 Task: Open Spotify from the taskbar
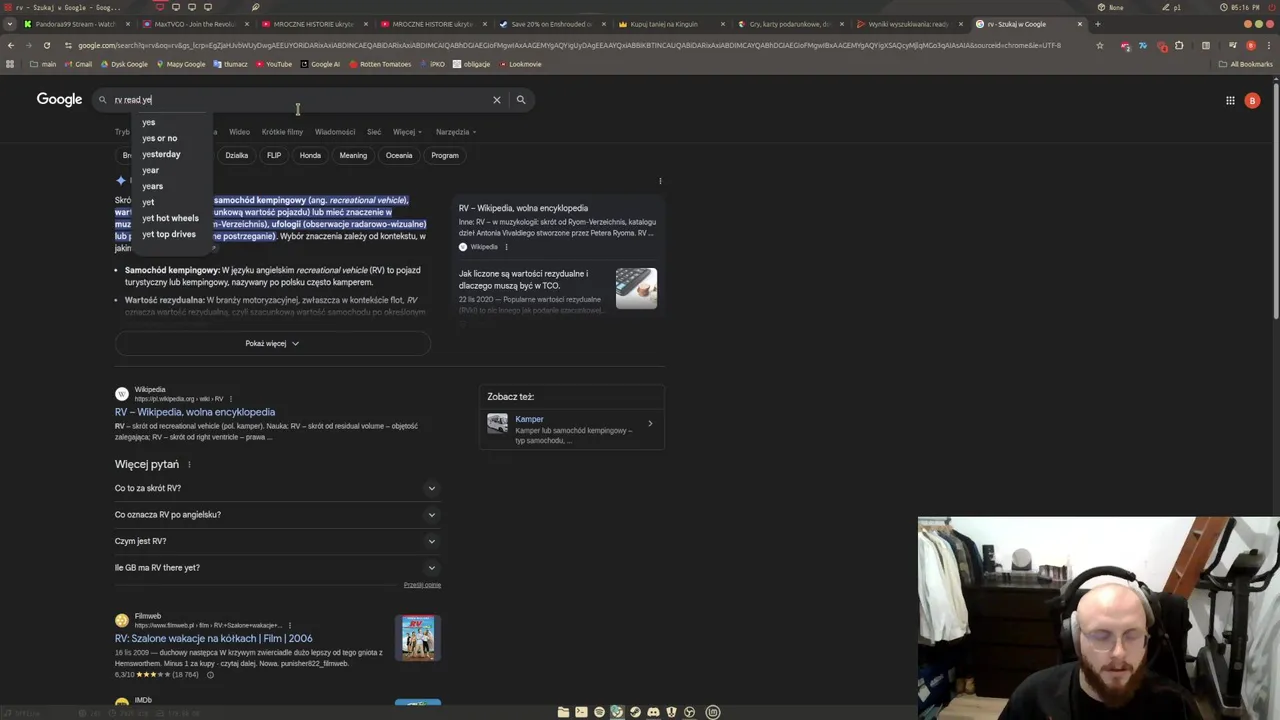599,712
